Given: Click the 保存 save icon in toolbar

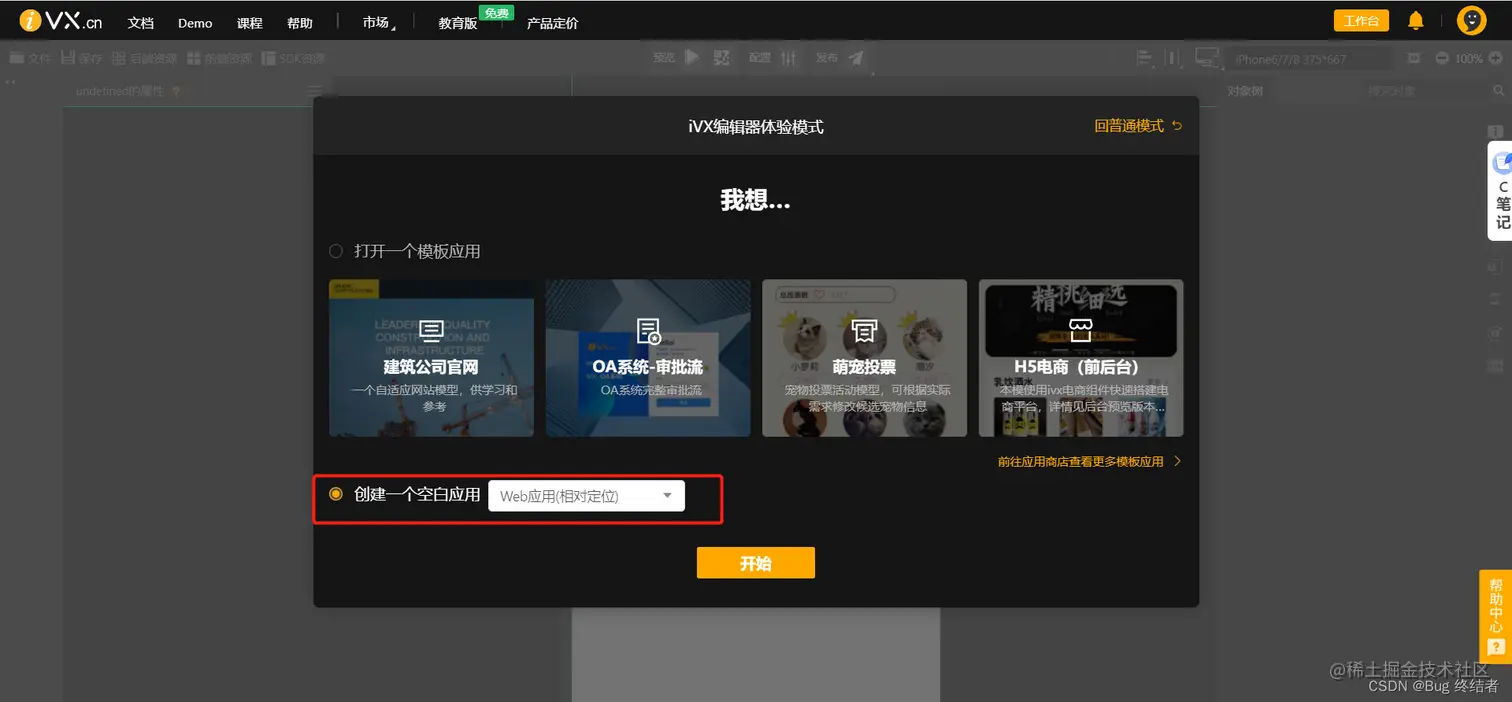Looking at the screenshot, I should pos(68,58).
